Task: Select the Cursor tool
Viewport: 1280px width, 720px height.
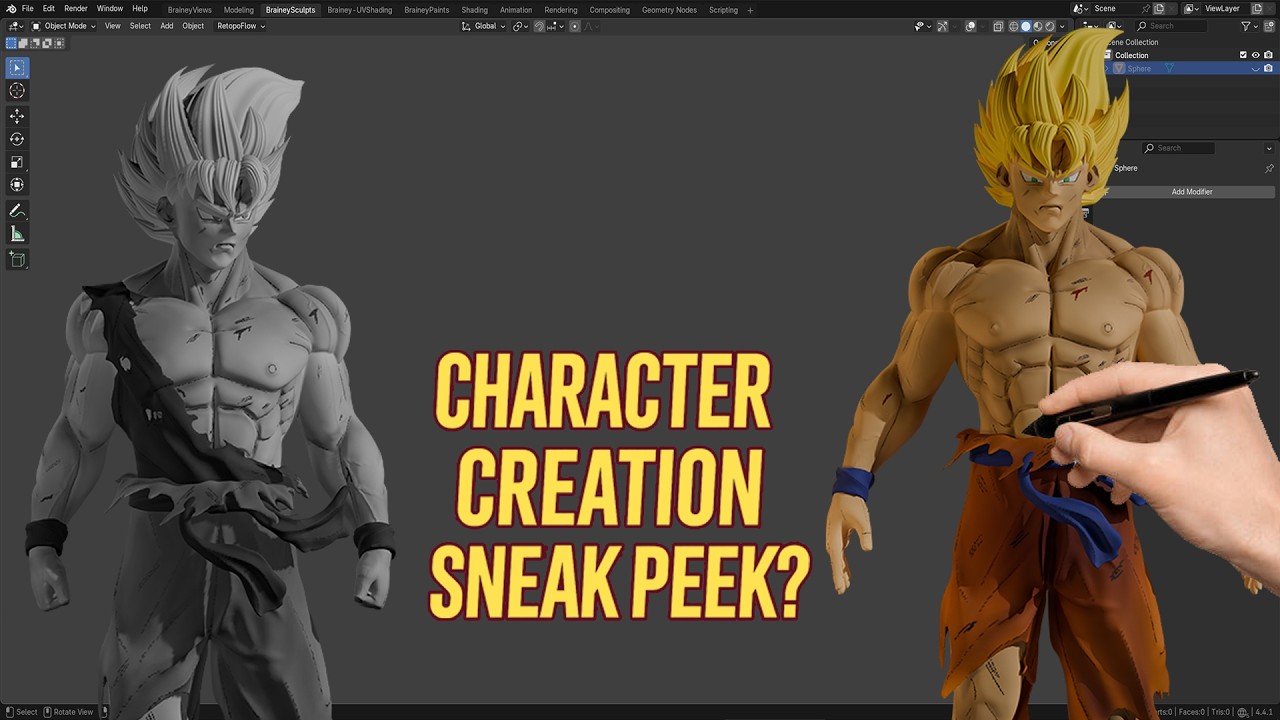Action: [17, 91]
